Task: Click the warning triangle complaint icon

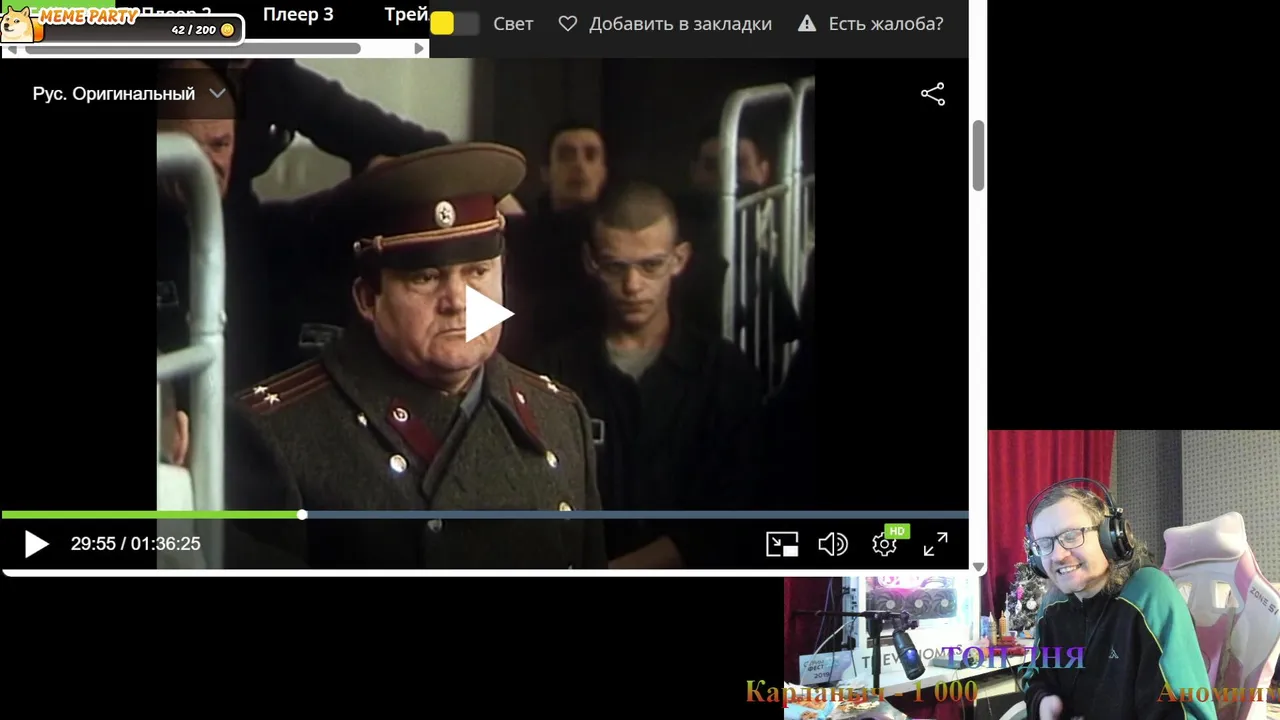Action: (807, 23)
